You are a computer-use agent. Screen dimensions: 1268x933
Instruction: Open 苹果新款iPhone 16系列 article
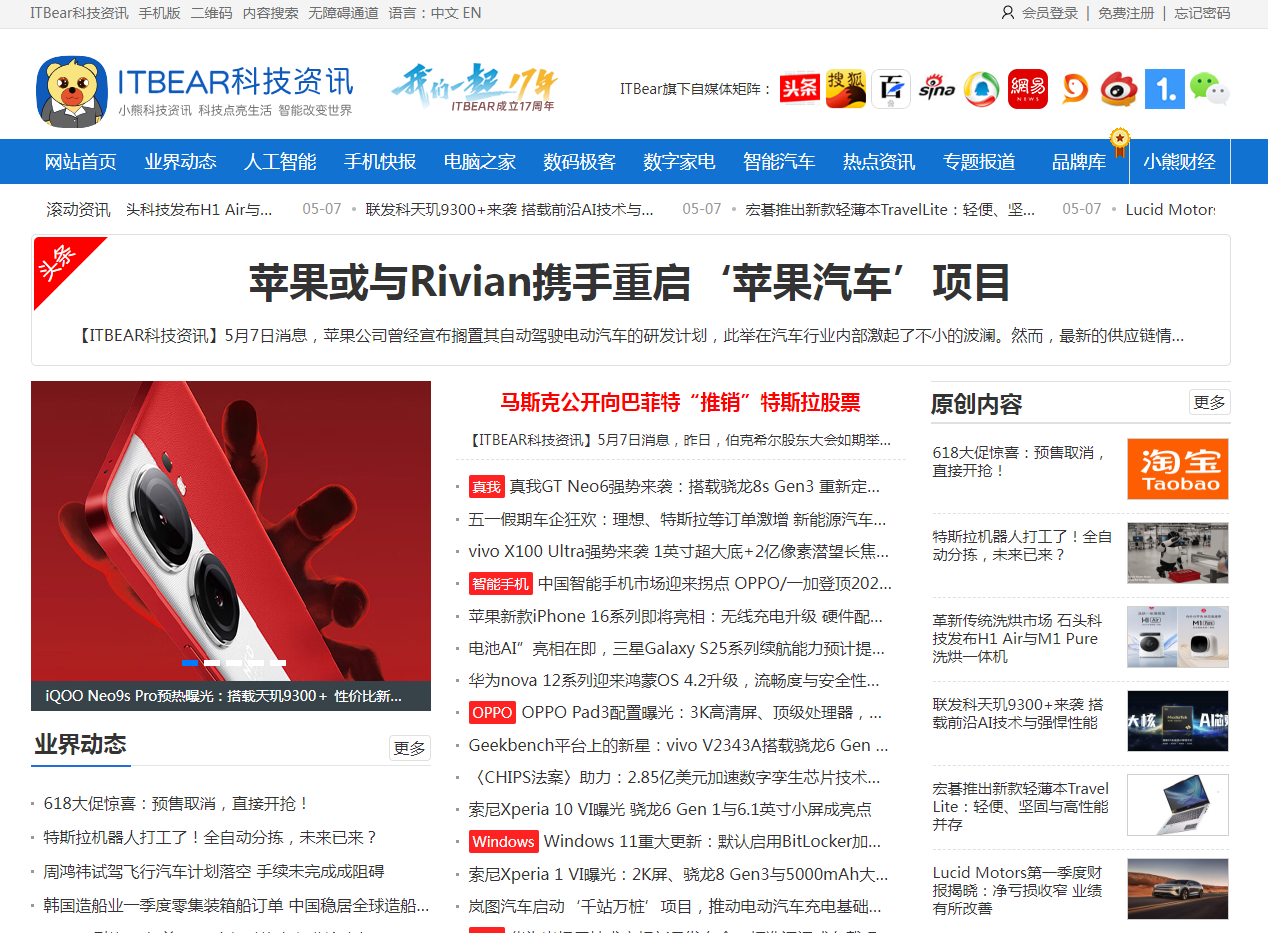click(676, 616)
